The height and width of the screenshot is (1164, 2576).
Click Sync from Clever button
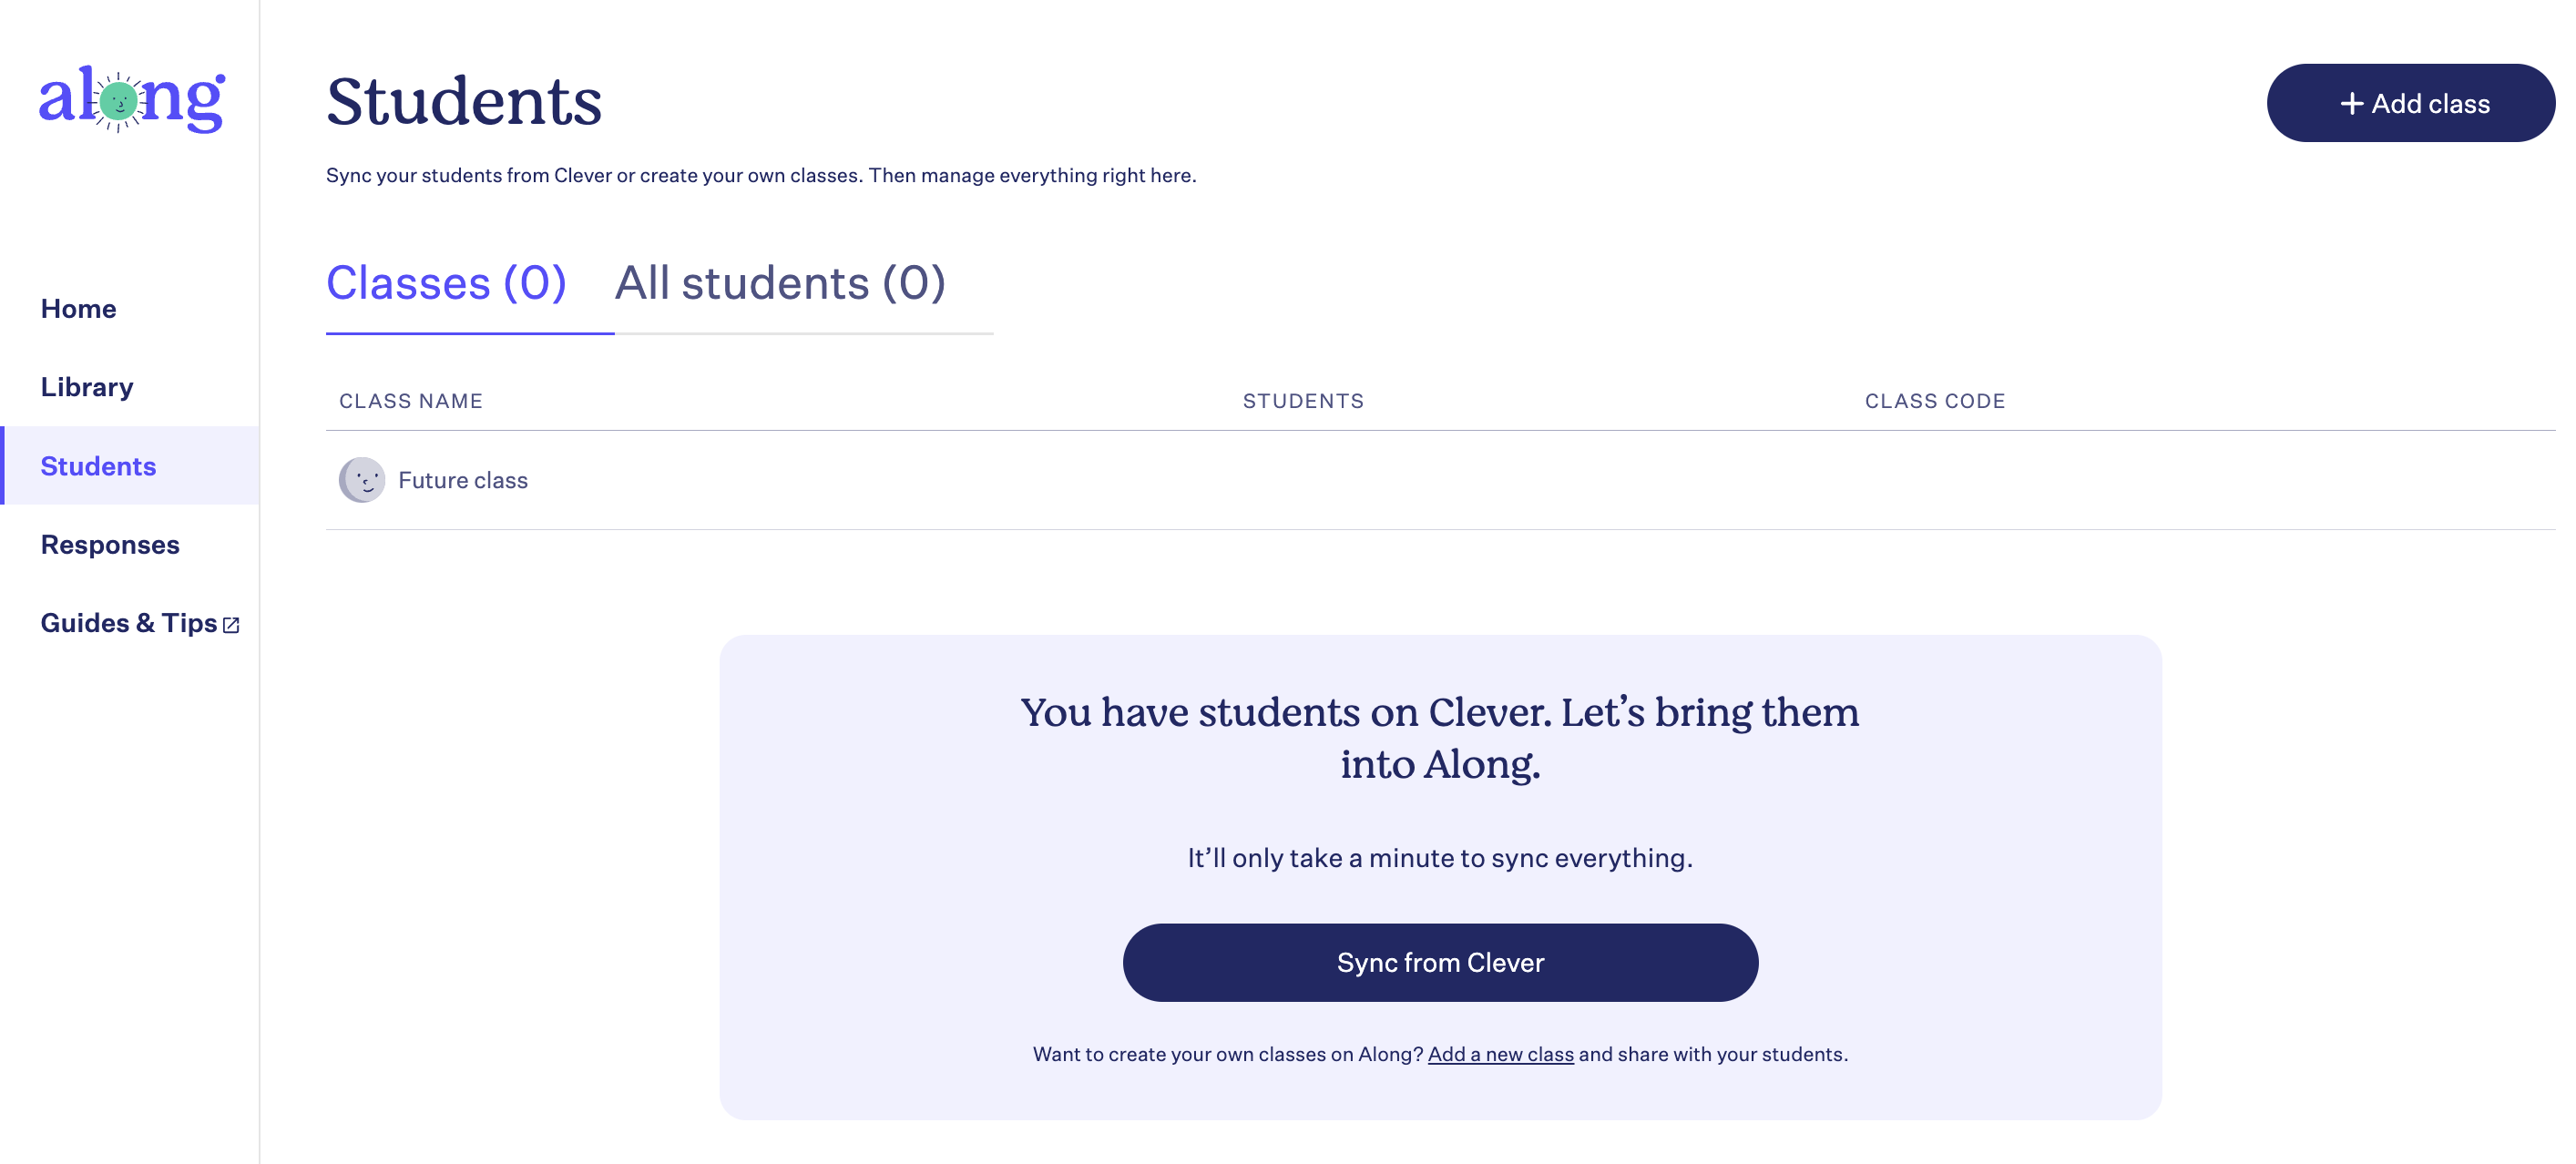coord(1440,962)
